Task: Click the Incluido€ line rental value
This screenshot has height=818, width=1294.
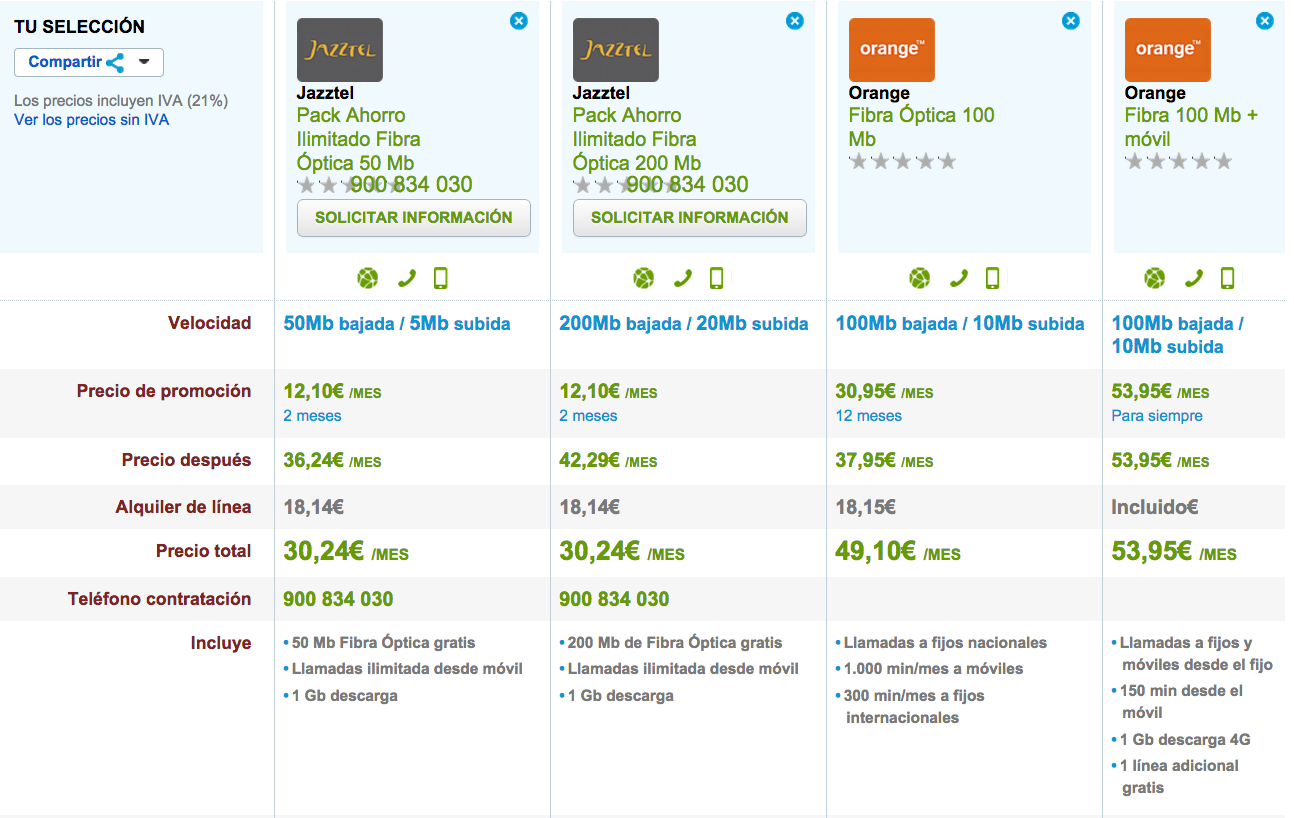Action: [1155, 507]
